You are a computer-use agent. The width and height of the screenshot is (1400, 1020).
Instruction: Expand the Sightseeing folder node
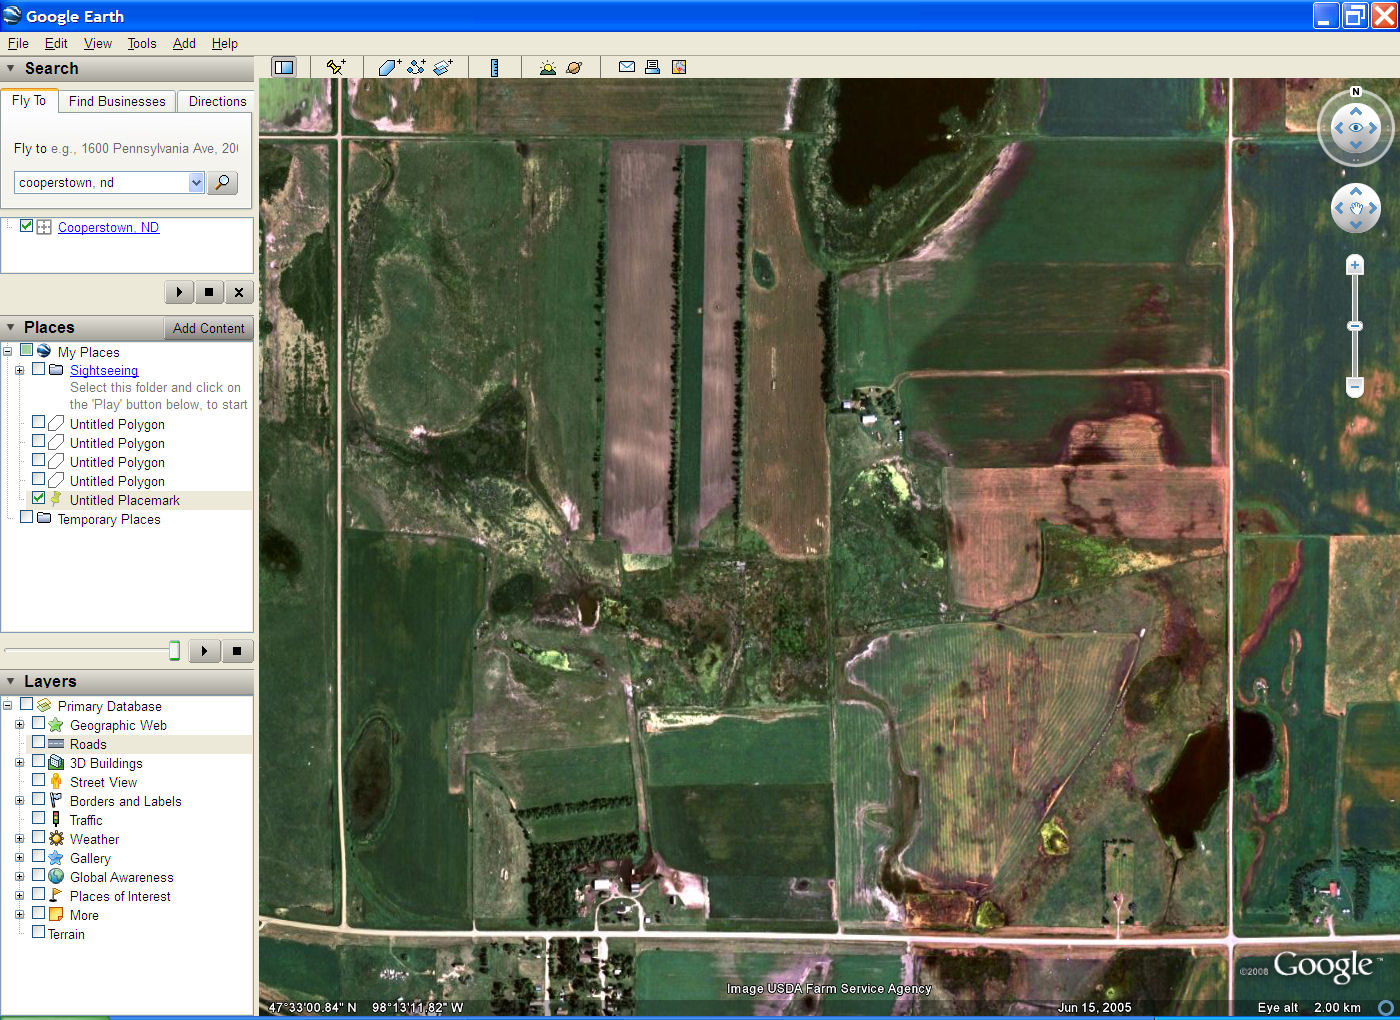tap(19, 370)
